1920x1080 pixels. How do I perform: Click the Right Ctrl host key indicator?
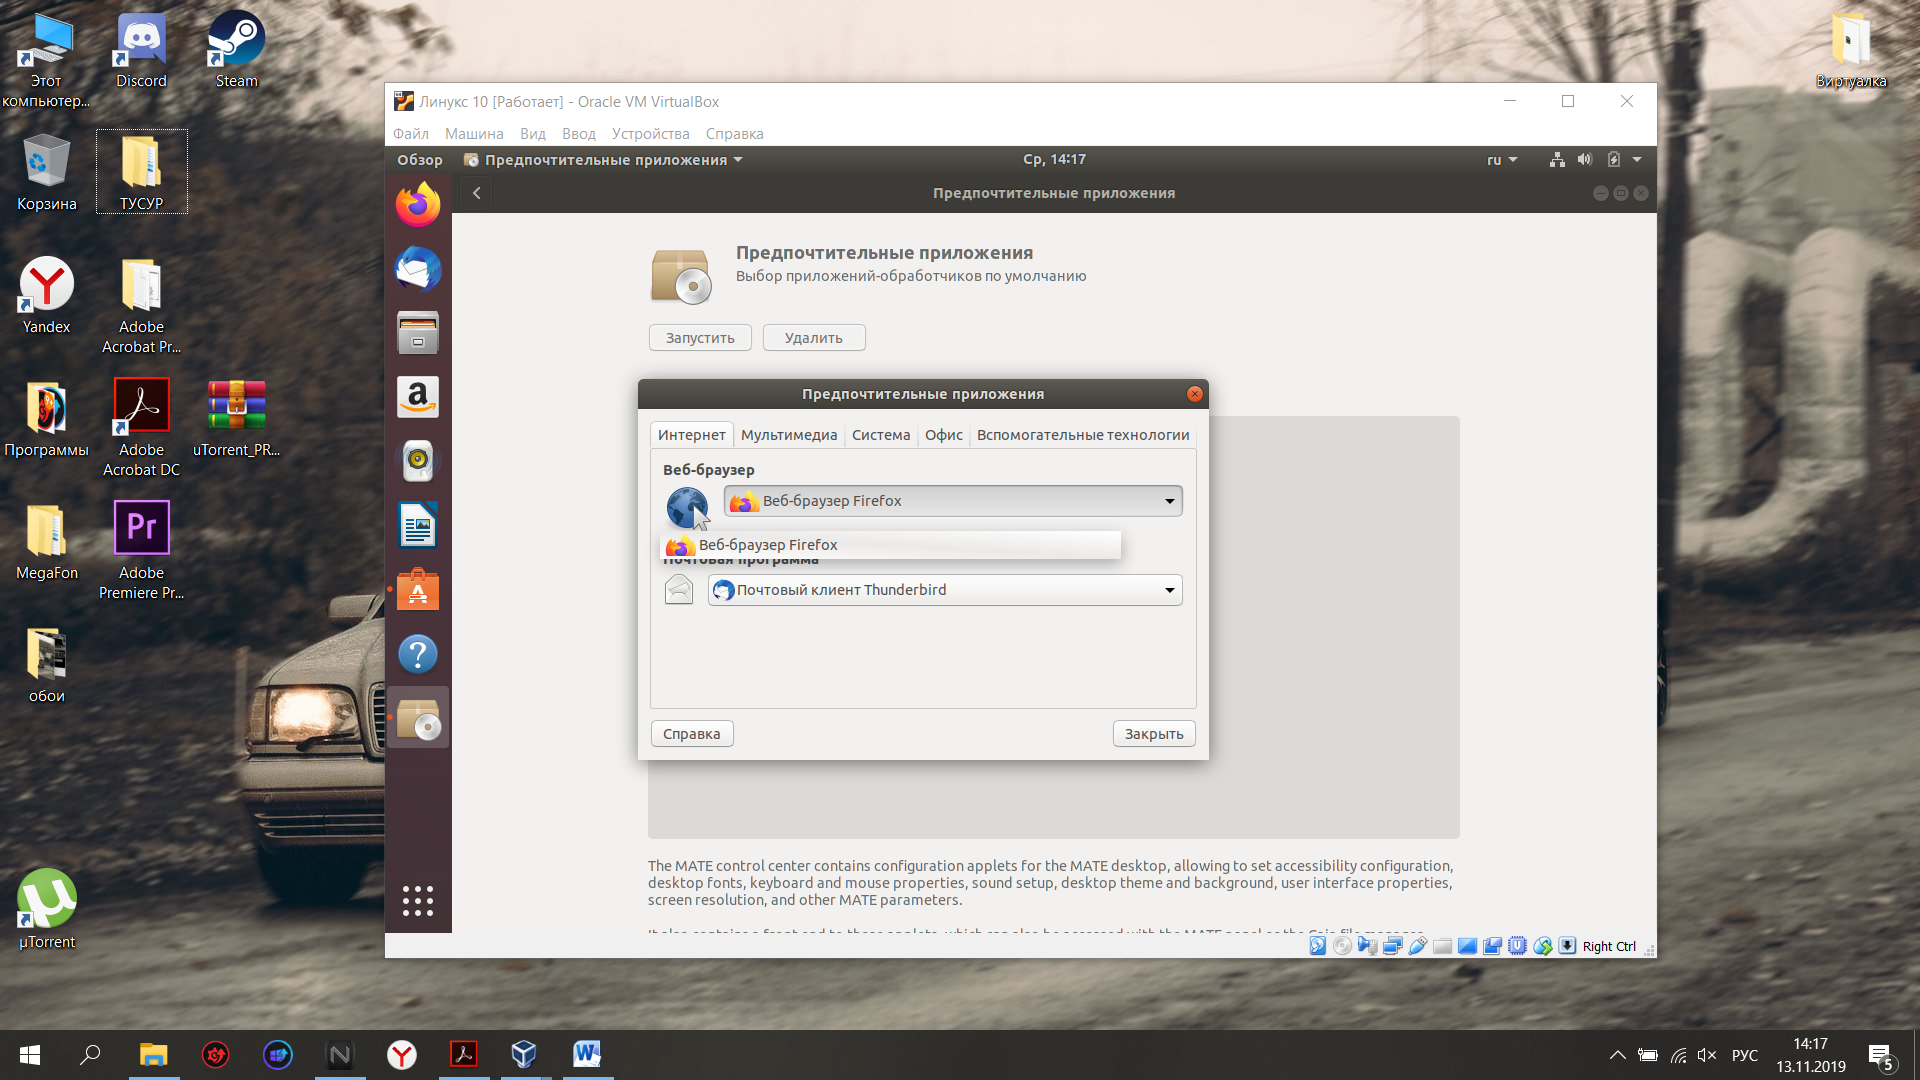coord(1609,947)
